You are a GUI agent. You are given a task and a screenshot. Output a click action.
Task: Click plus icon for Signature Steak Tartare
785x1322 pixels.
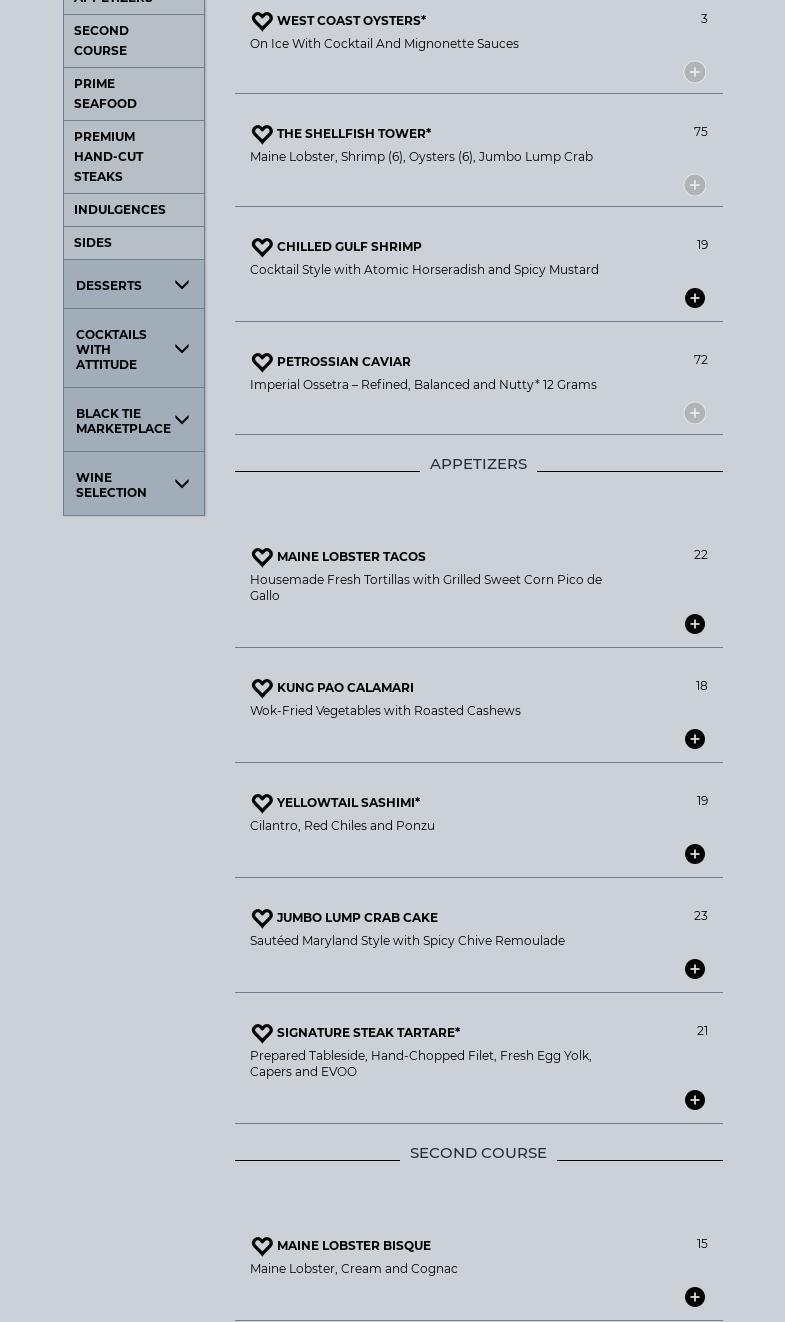[695, 1100]
